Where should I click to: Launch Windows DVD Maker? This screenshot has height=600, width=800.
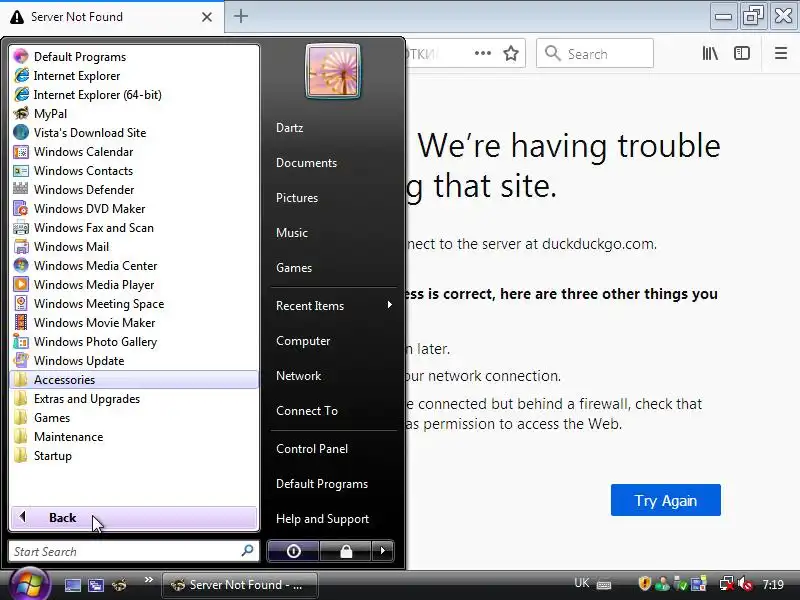tap(134, 209)
